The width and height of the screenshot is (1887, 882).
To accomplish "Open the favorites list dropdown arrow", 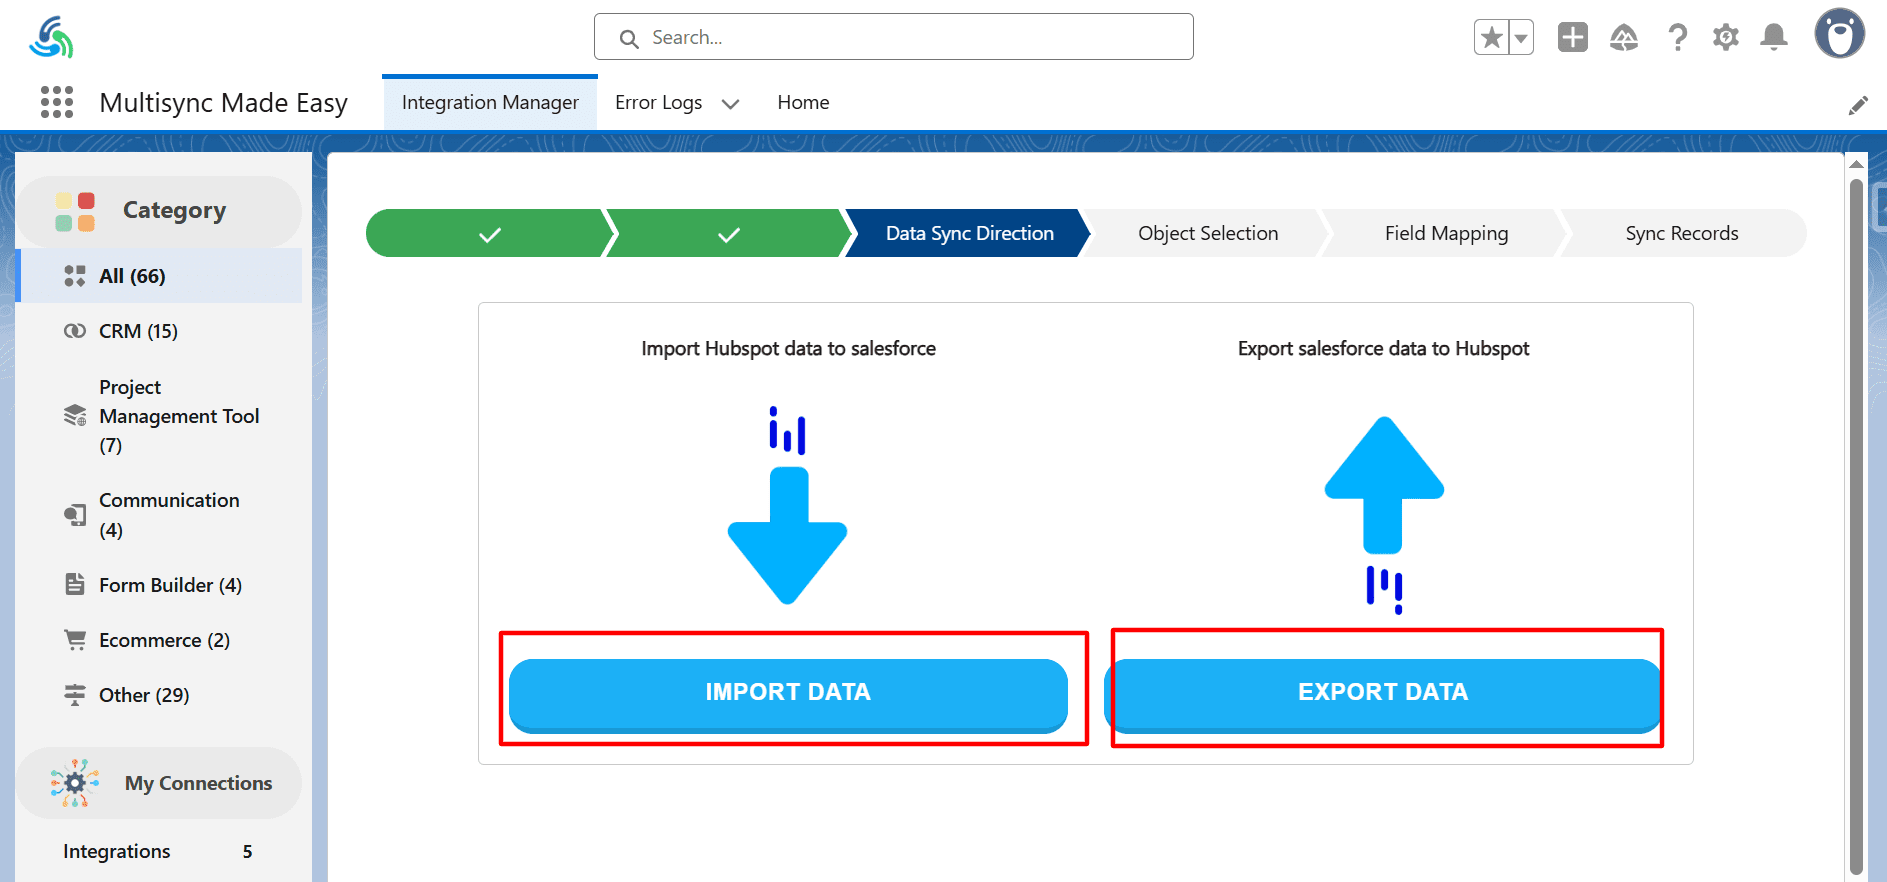I will pyautogui.click(x=1521, y=38).
